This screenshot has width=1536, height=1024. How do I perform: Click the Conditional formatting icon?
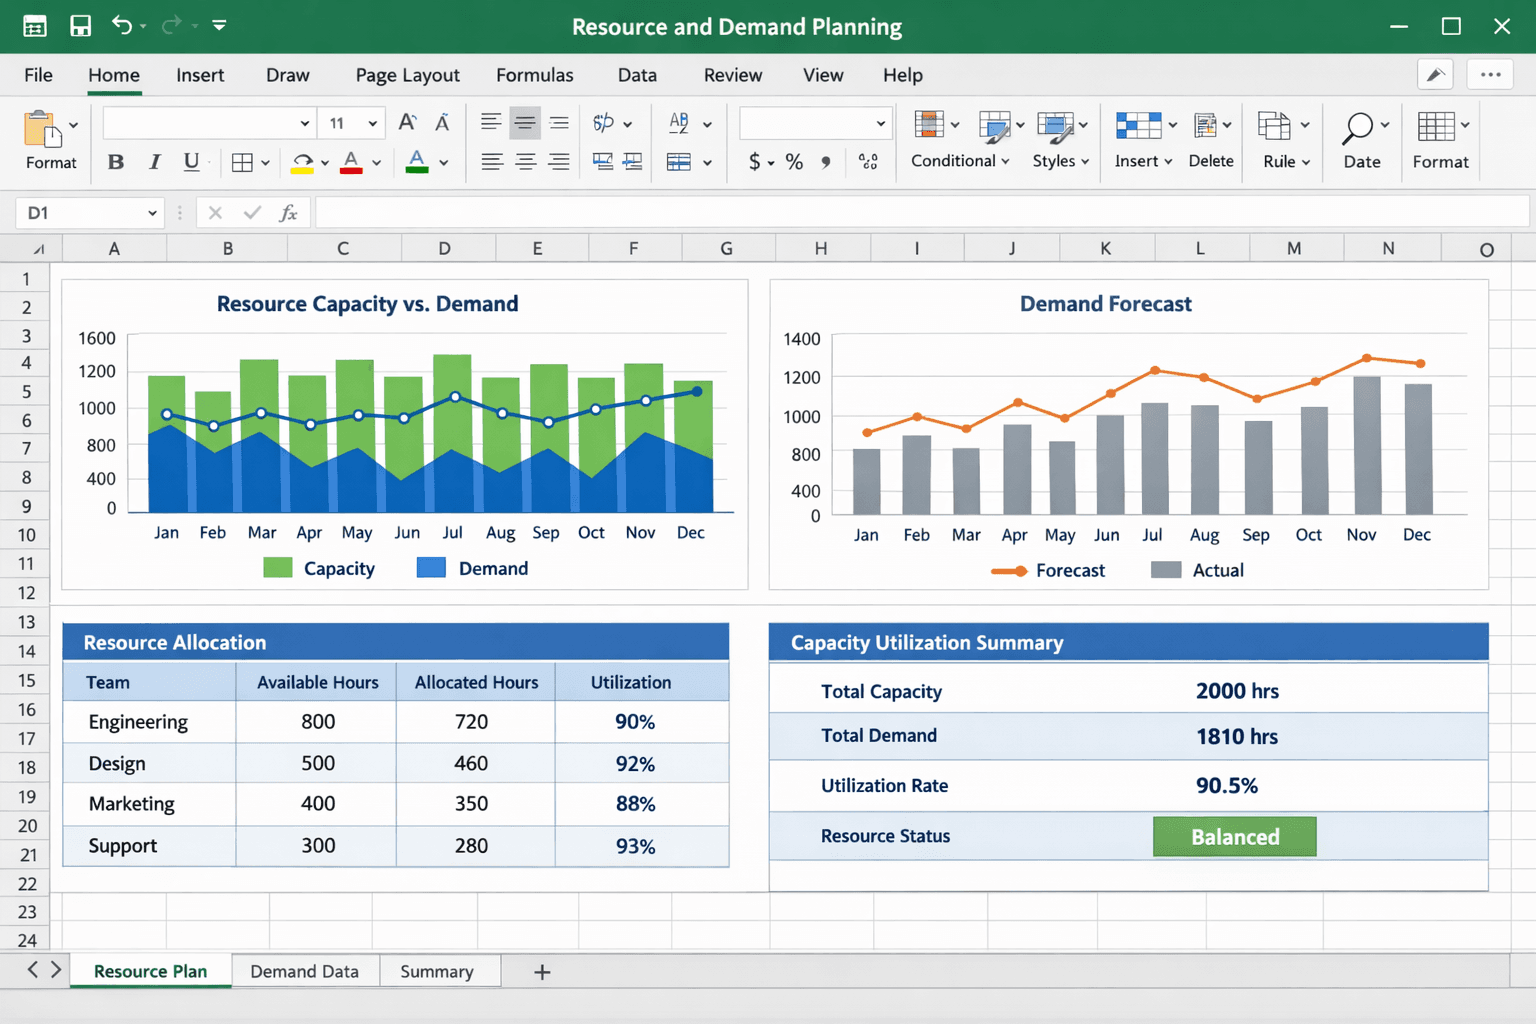click(x=929, y=125)
